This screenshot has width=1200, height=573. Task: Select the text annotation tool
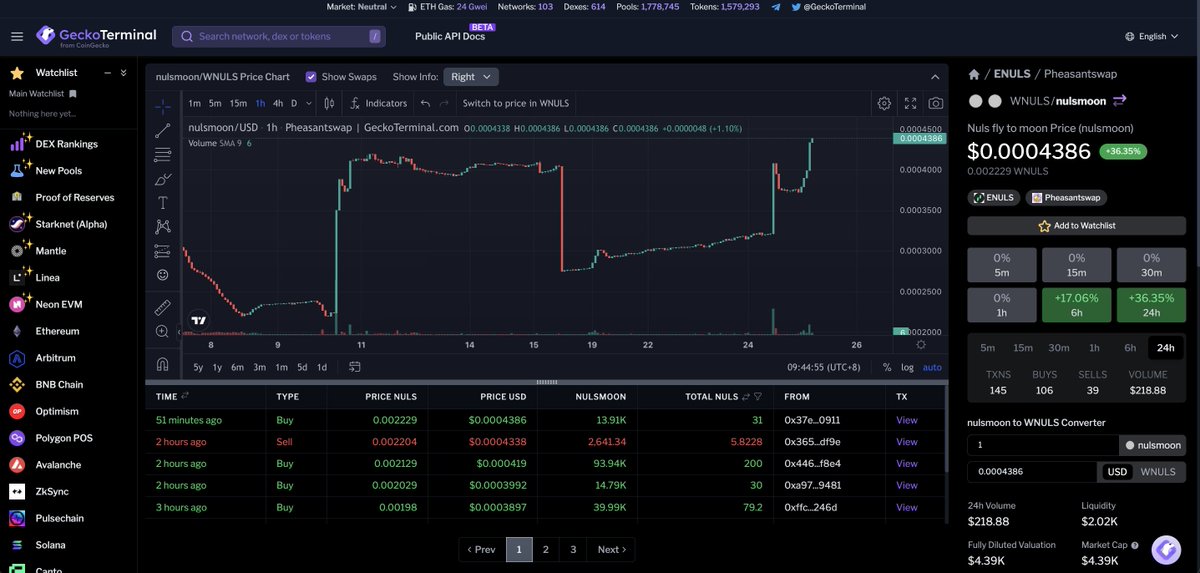click(163, 203)
